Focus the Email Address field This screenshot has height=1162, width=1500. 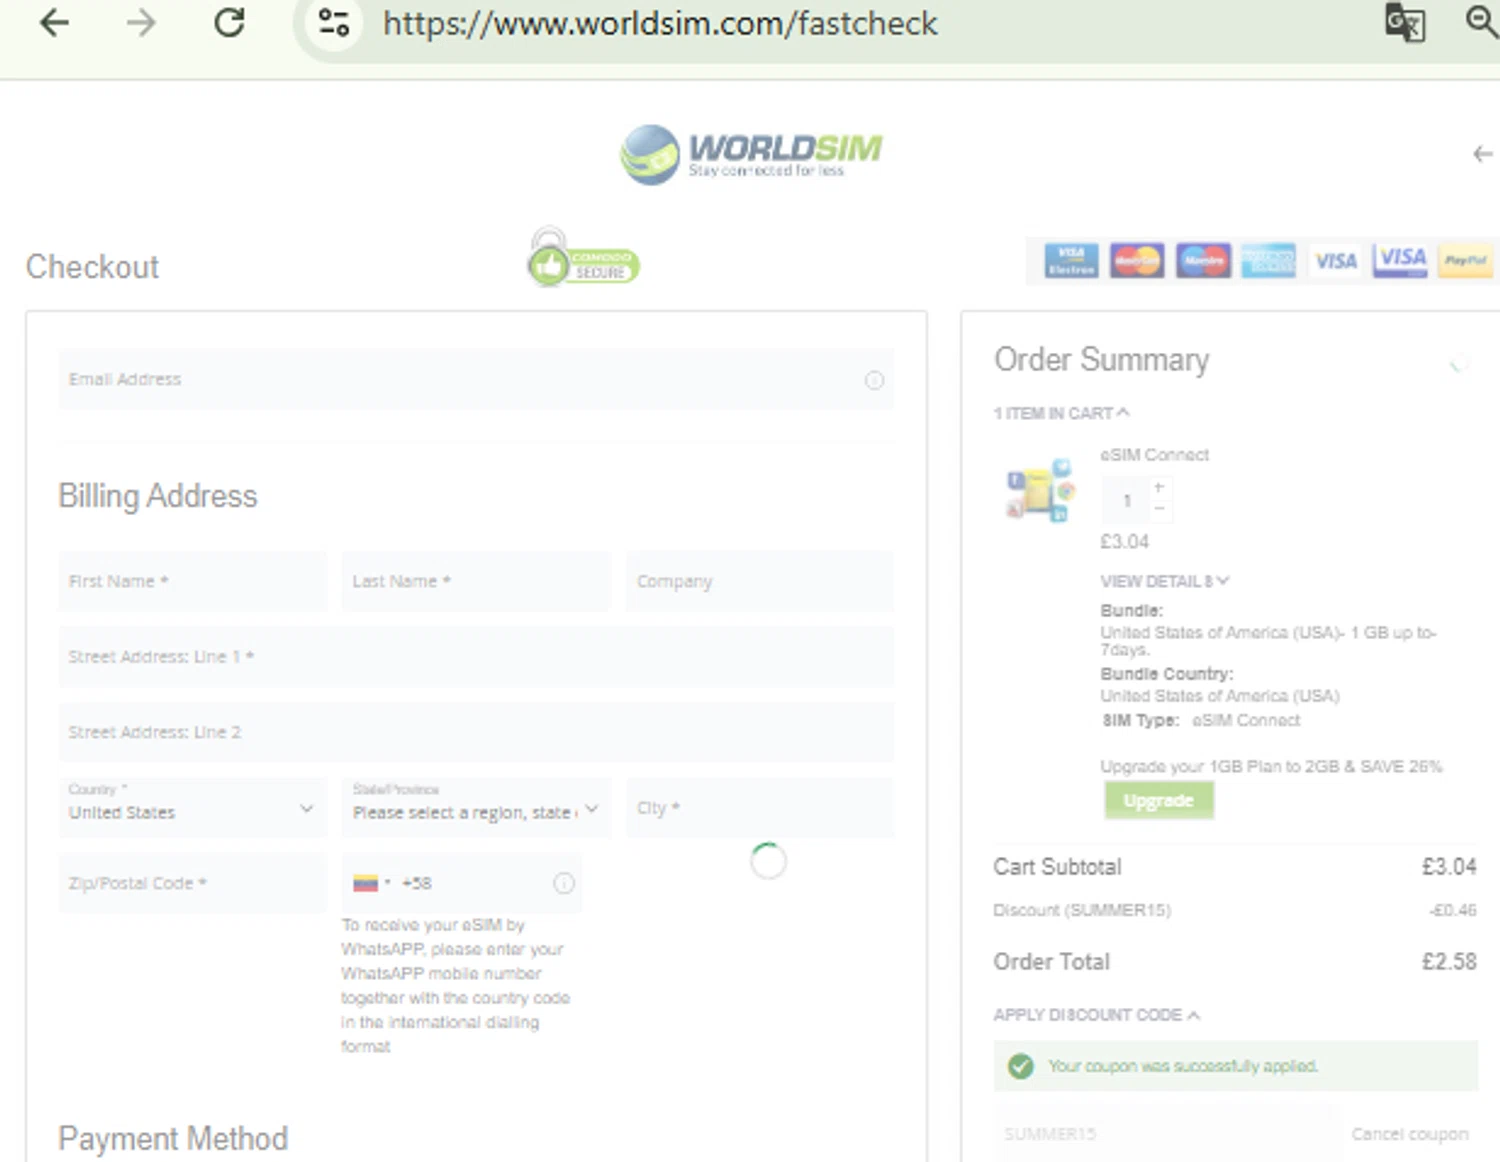476,379
